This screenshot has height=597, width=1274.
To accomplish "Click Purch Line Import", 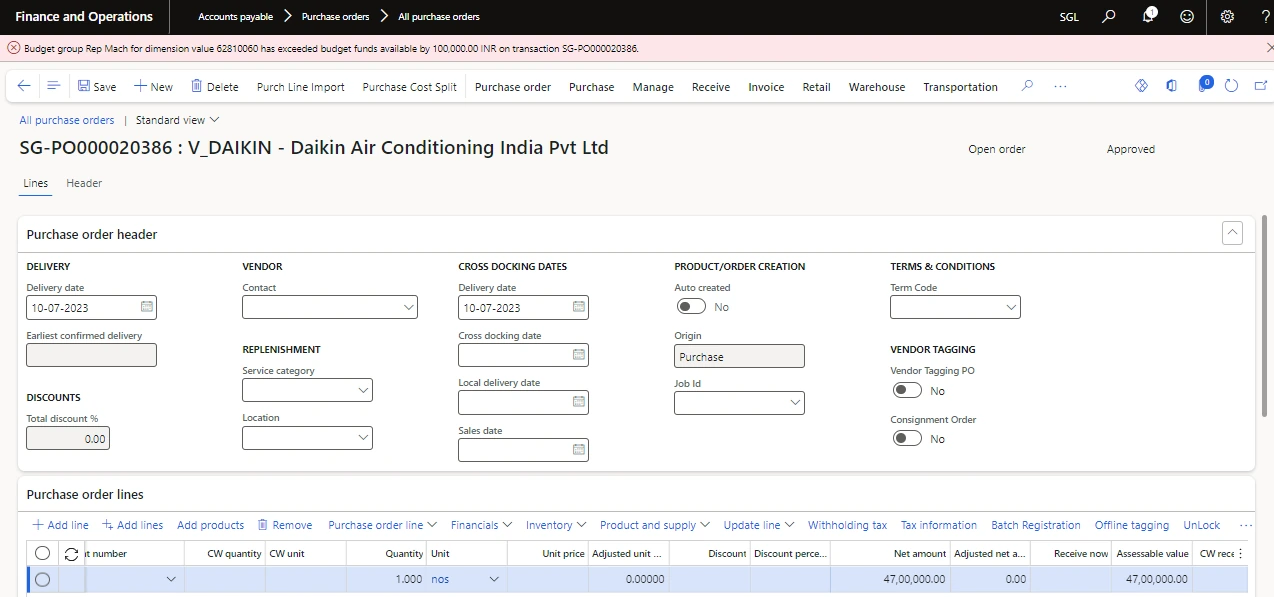I will pos(301,87).
